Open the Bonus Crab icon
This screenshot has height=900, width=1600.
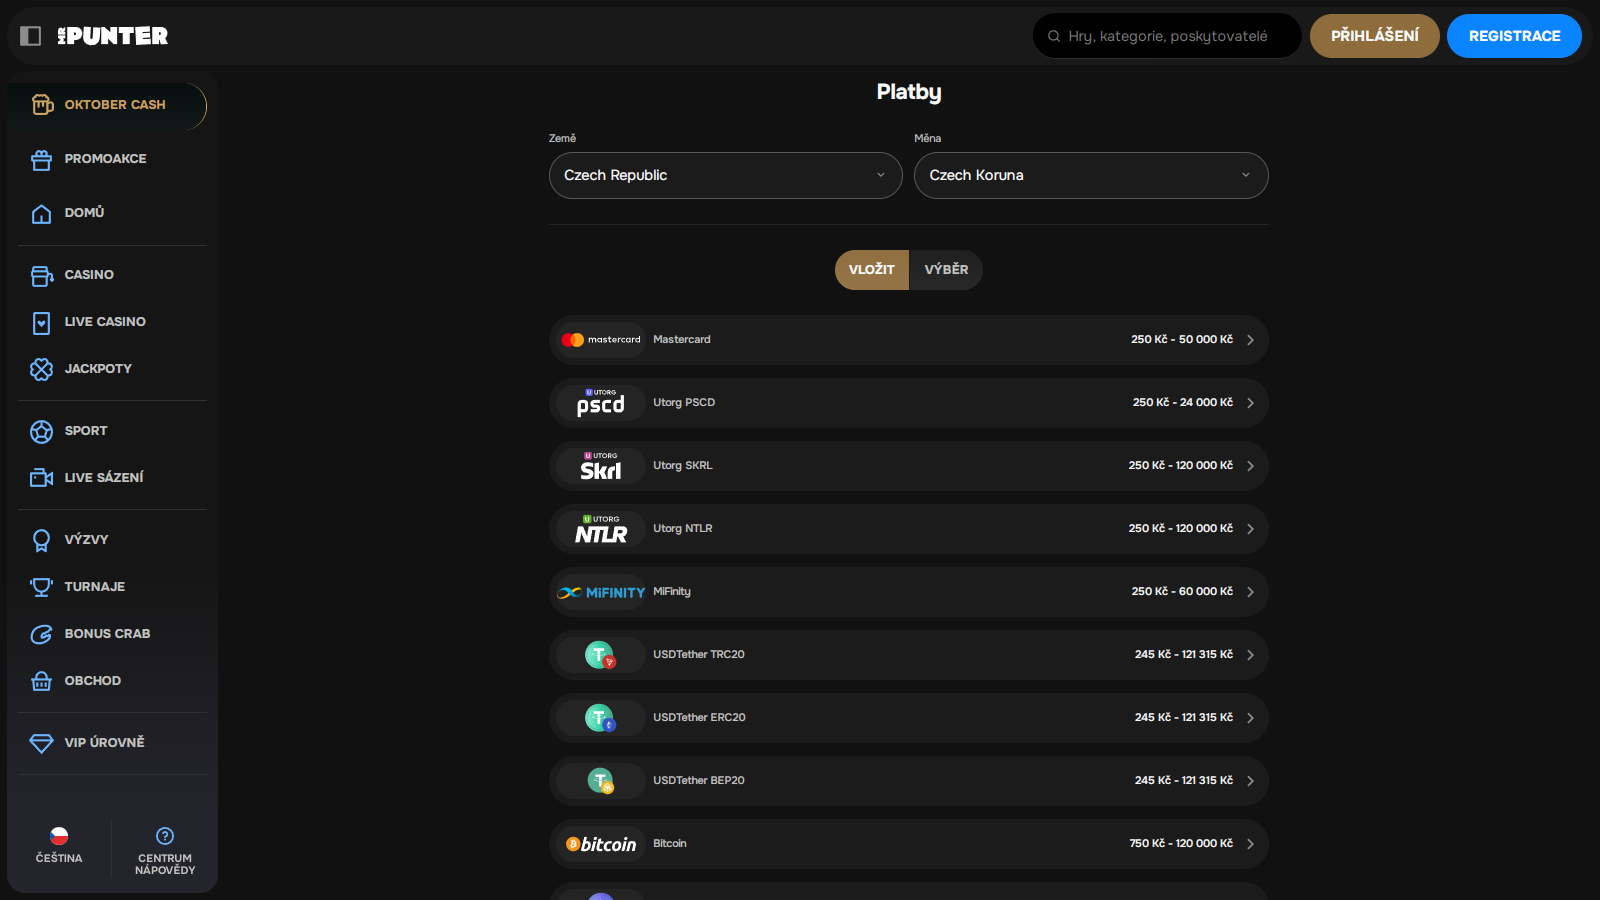tap(41, 634)
